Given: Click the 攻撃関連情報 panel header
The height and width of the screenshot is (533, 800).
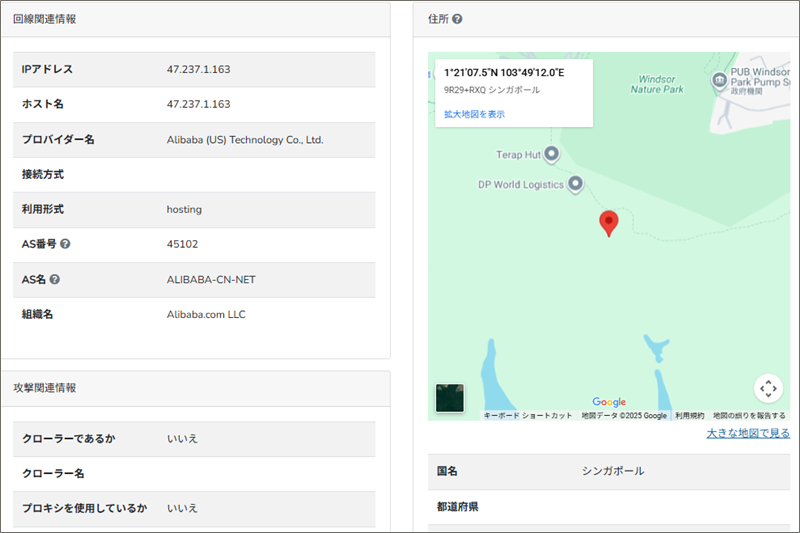Looking at the screenshot, I should pyautogui.click(x=44, y=387).
